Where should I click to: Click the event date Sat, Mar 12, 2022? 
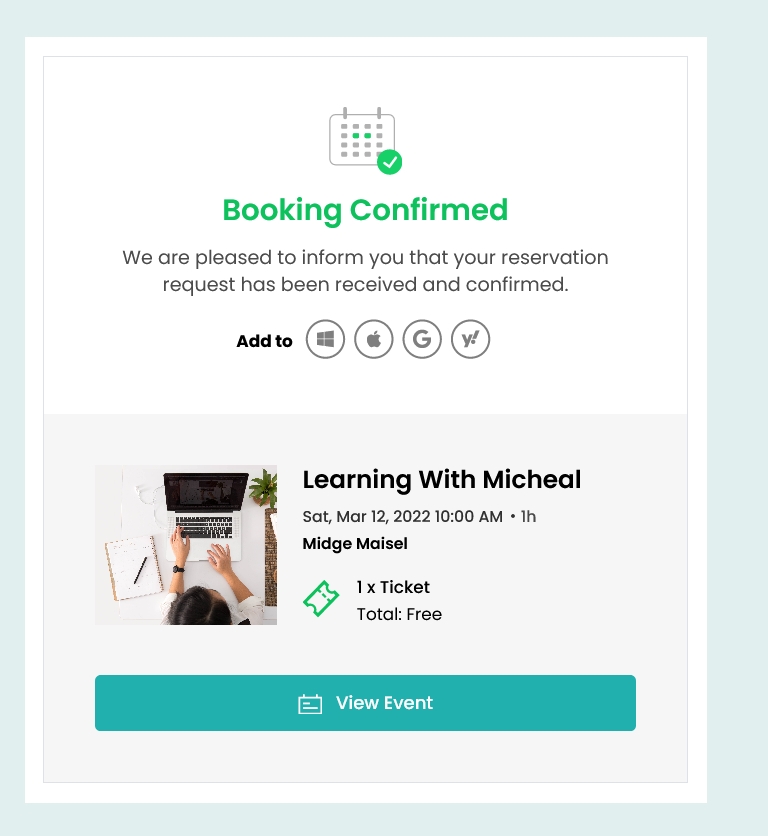pyautogui.click(x=366, y=517)
